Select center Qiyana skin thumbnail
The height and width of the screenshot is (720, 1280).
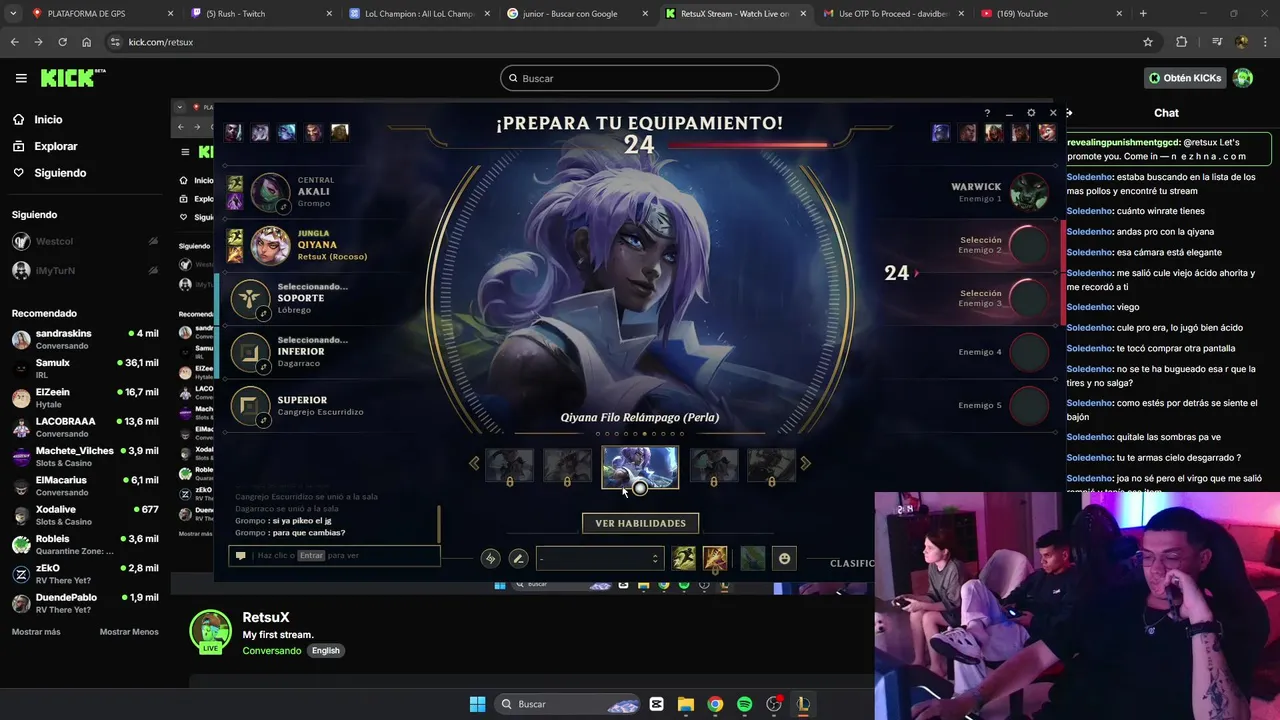click(x=640, y=465)
